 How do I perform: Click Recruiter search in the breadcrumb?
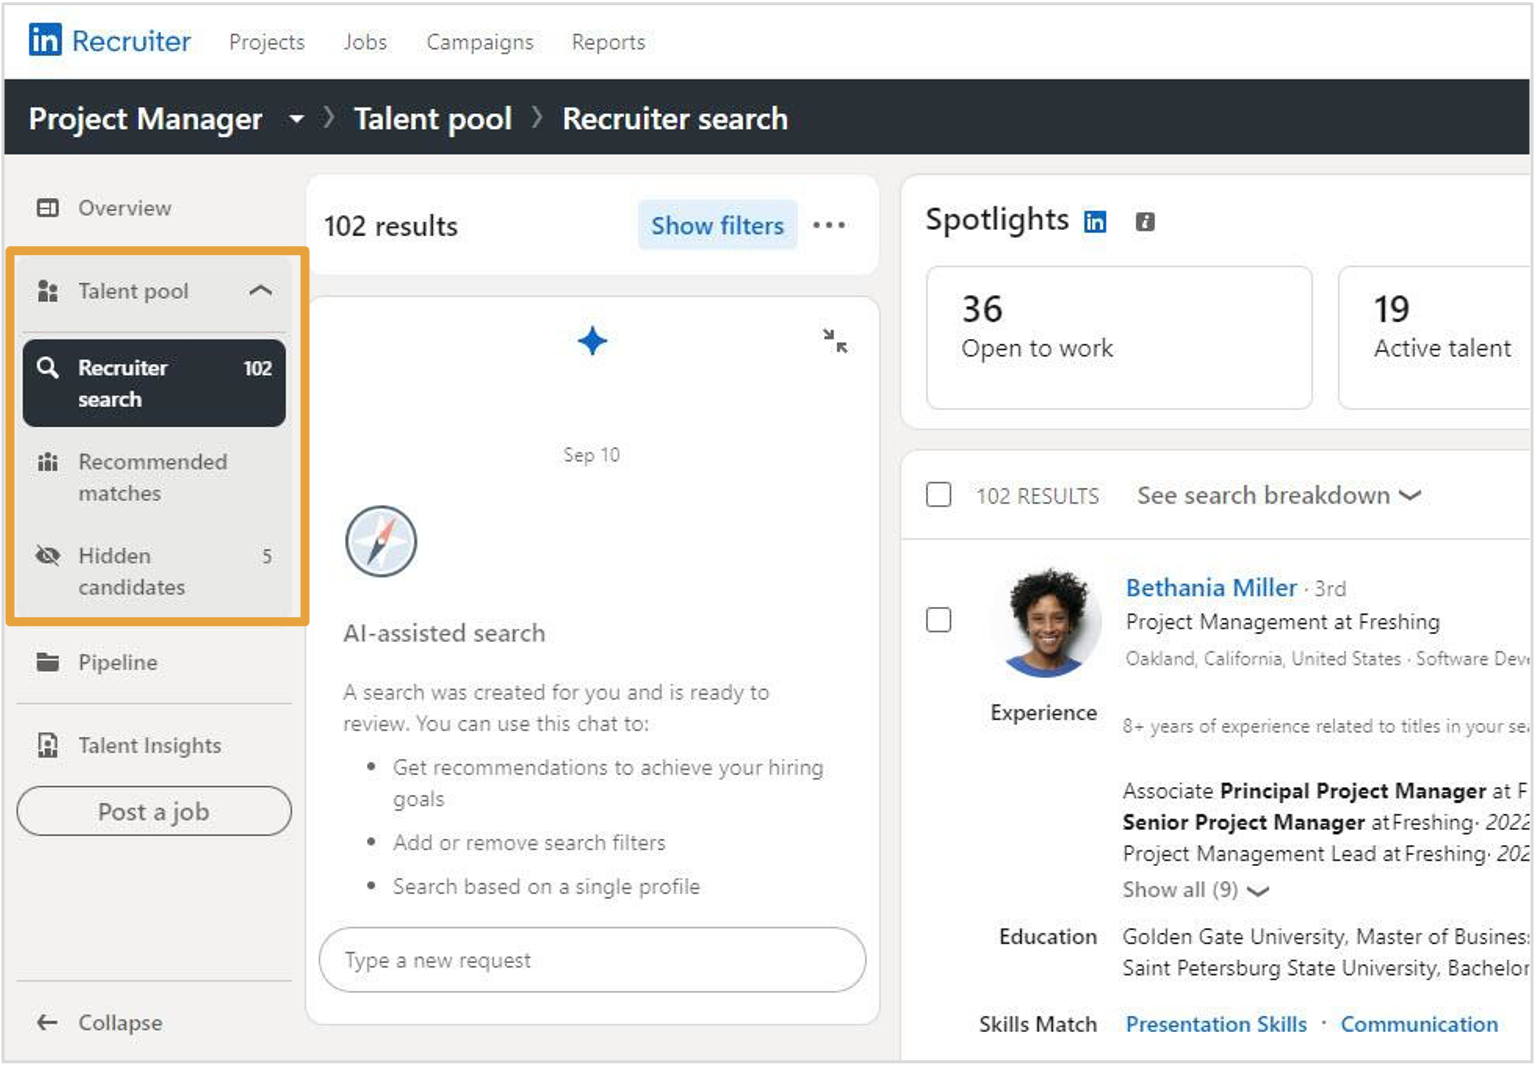[675, 119]
